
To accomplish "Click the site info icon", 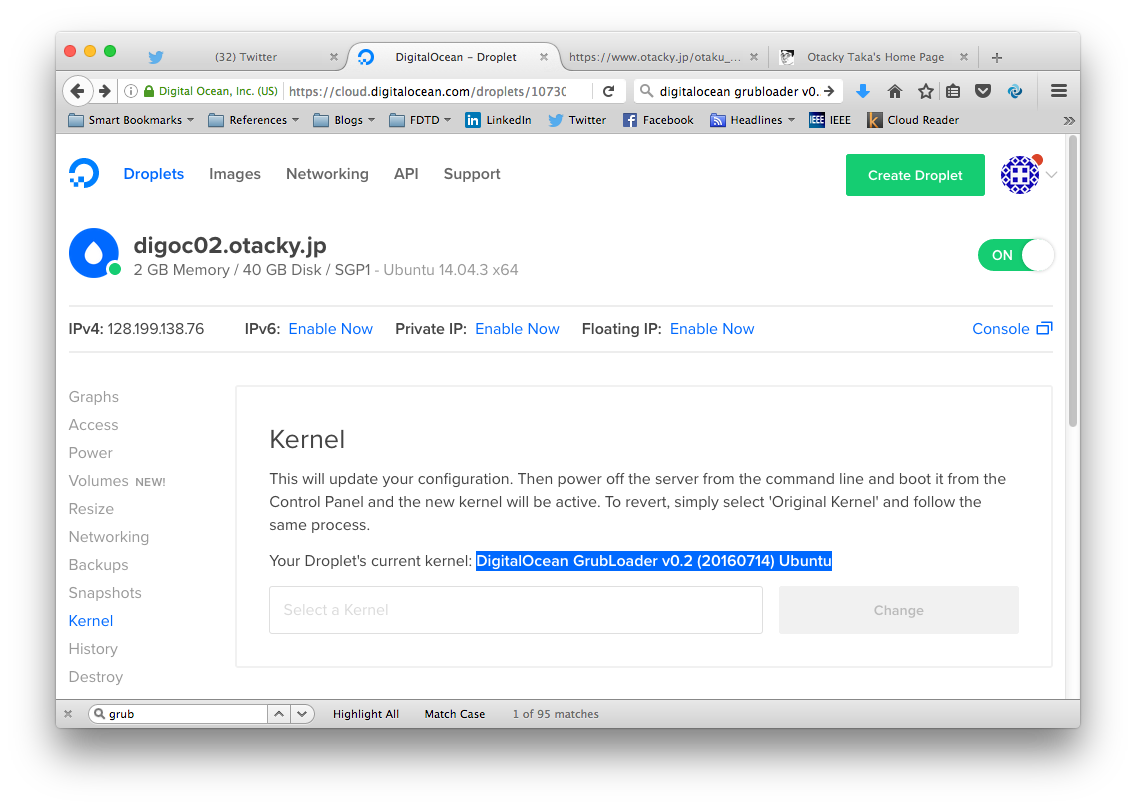I will pyautogui.click(x=131, y=91).
